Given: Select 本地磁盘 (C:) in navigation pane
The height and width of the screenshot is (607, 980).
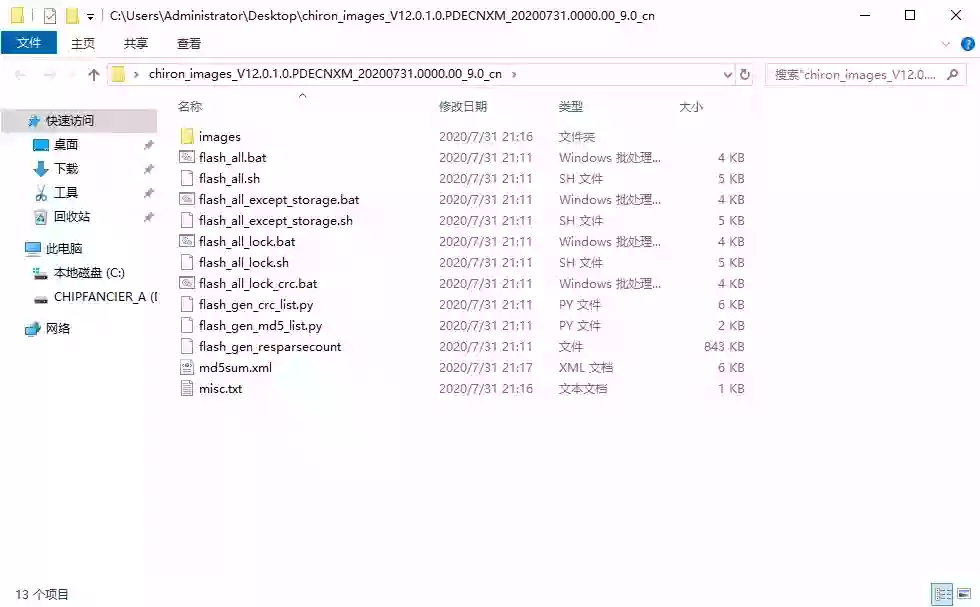Looking at the screenshot, I should point(89,273).
